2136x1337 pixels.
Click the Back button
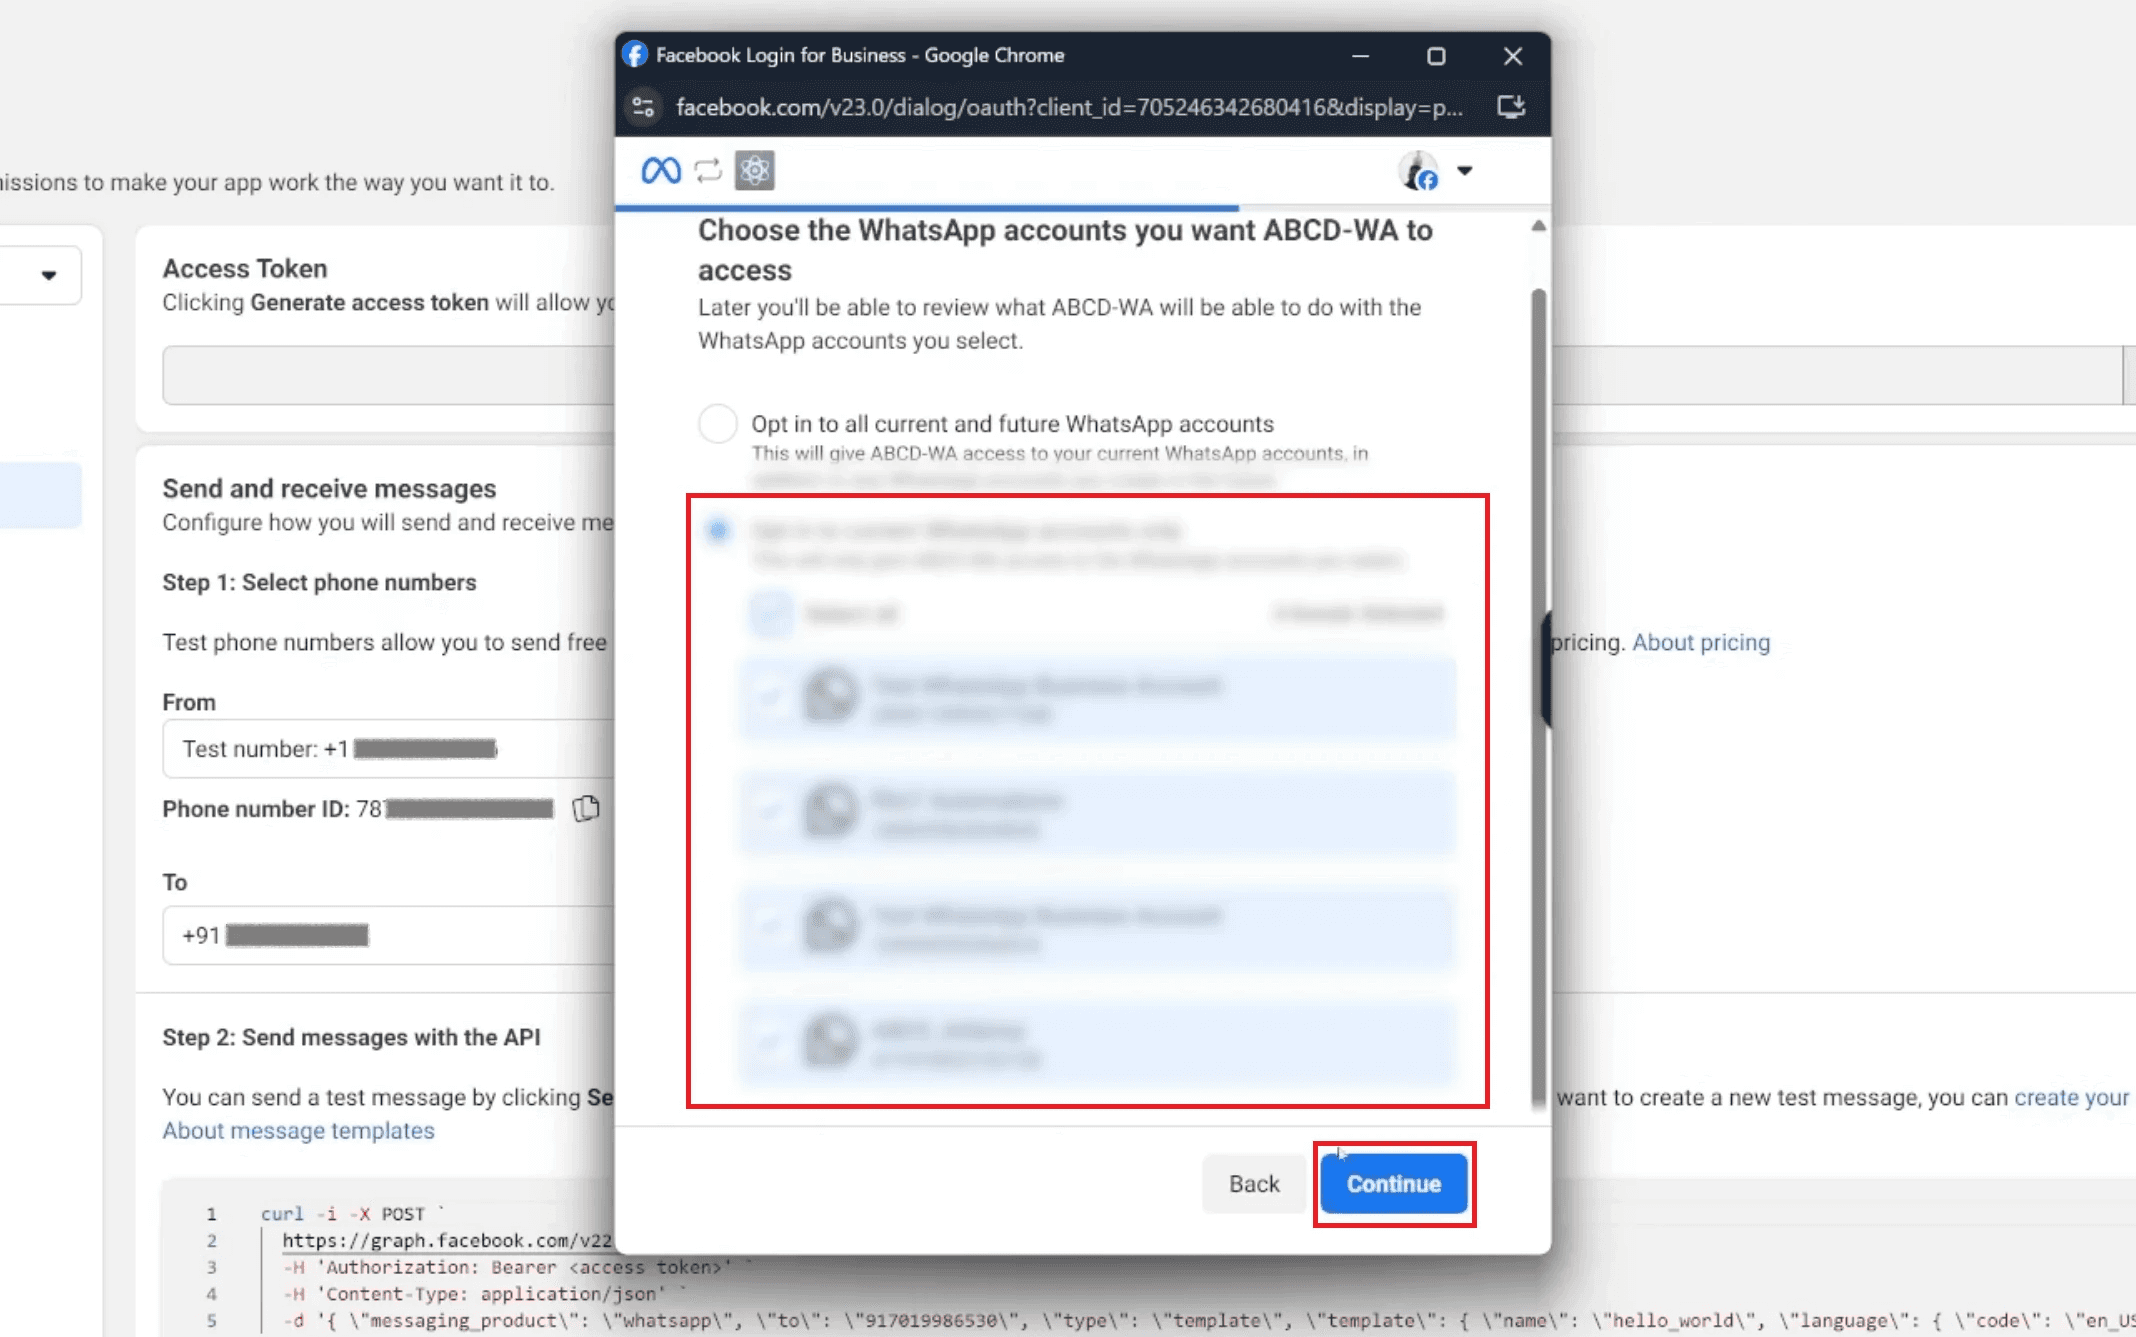point(1254,1184)
